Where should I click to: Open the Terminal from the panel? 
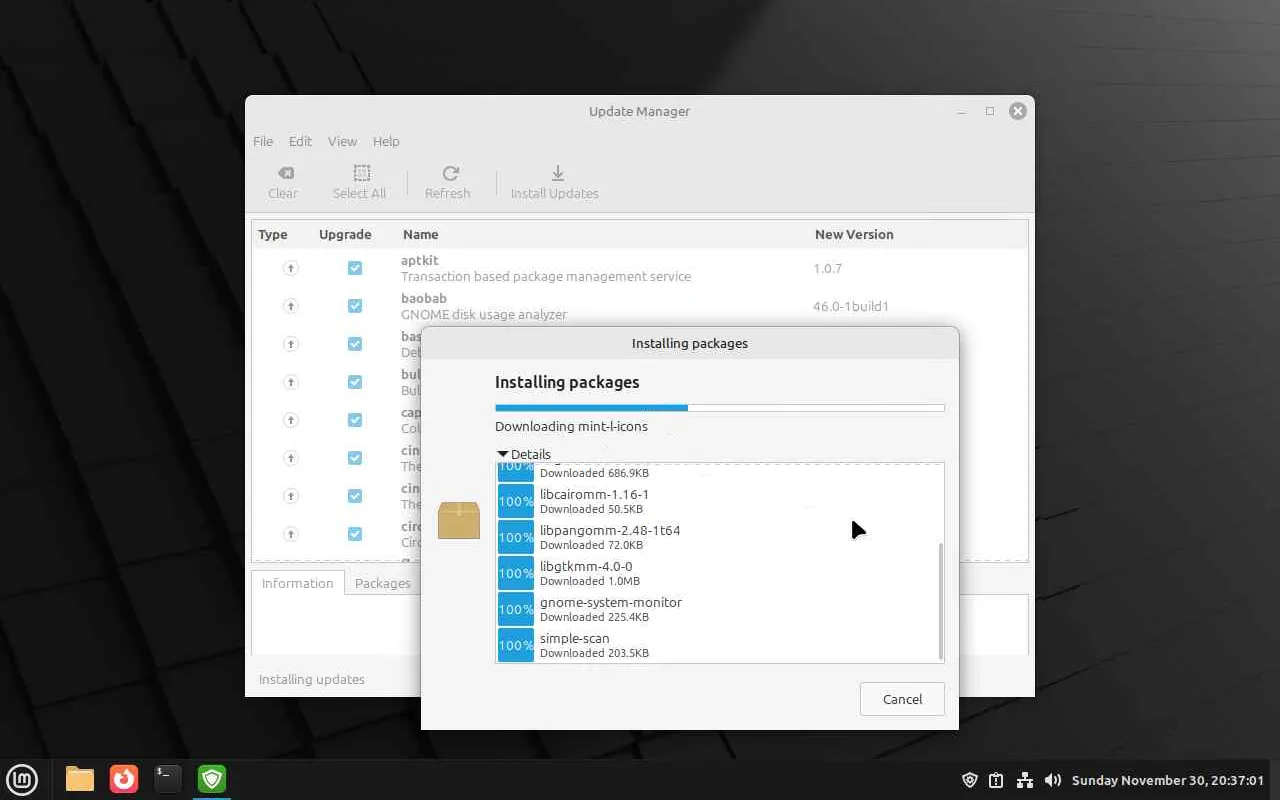(x=168, y=779)
